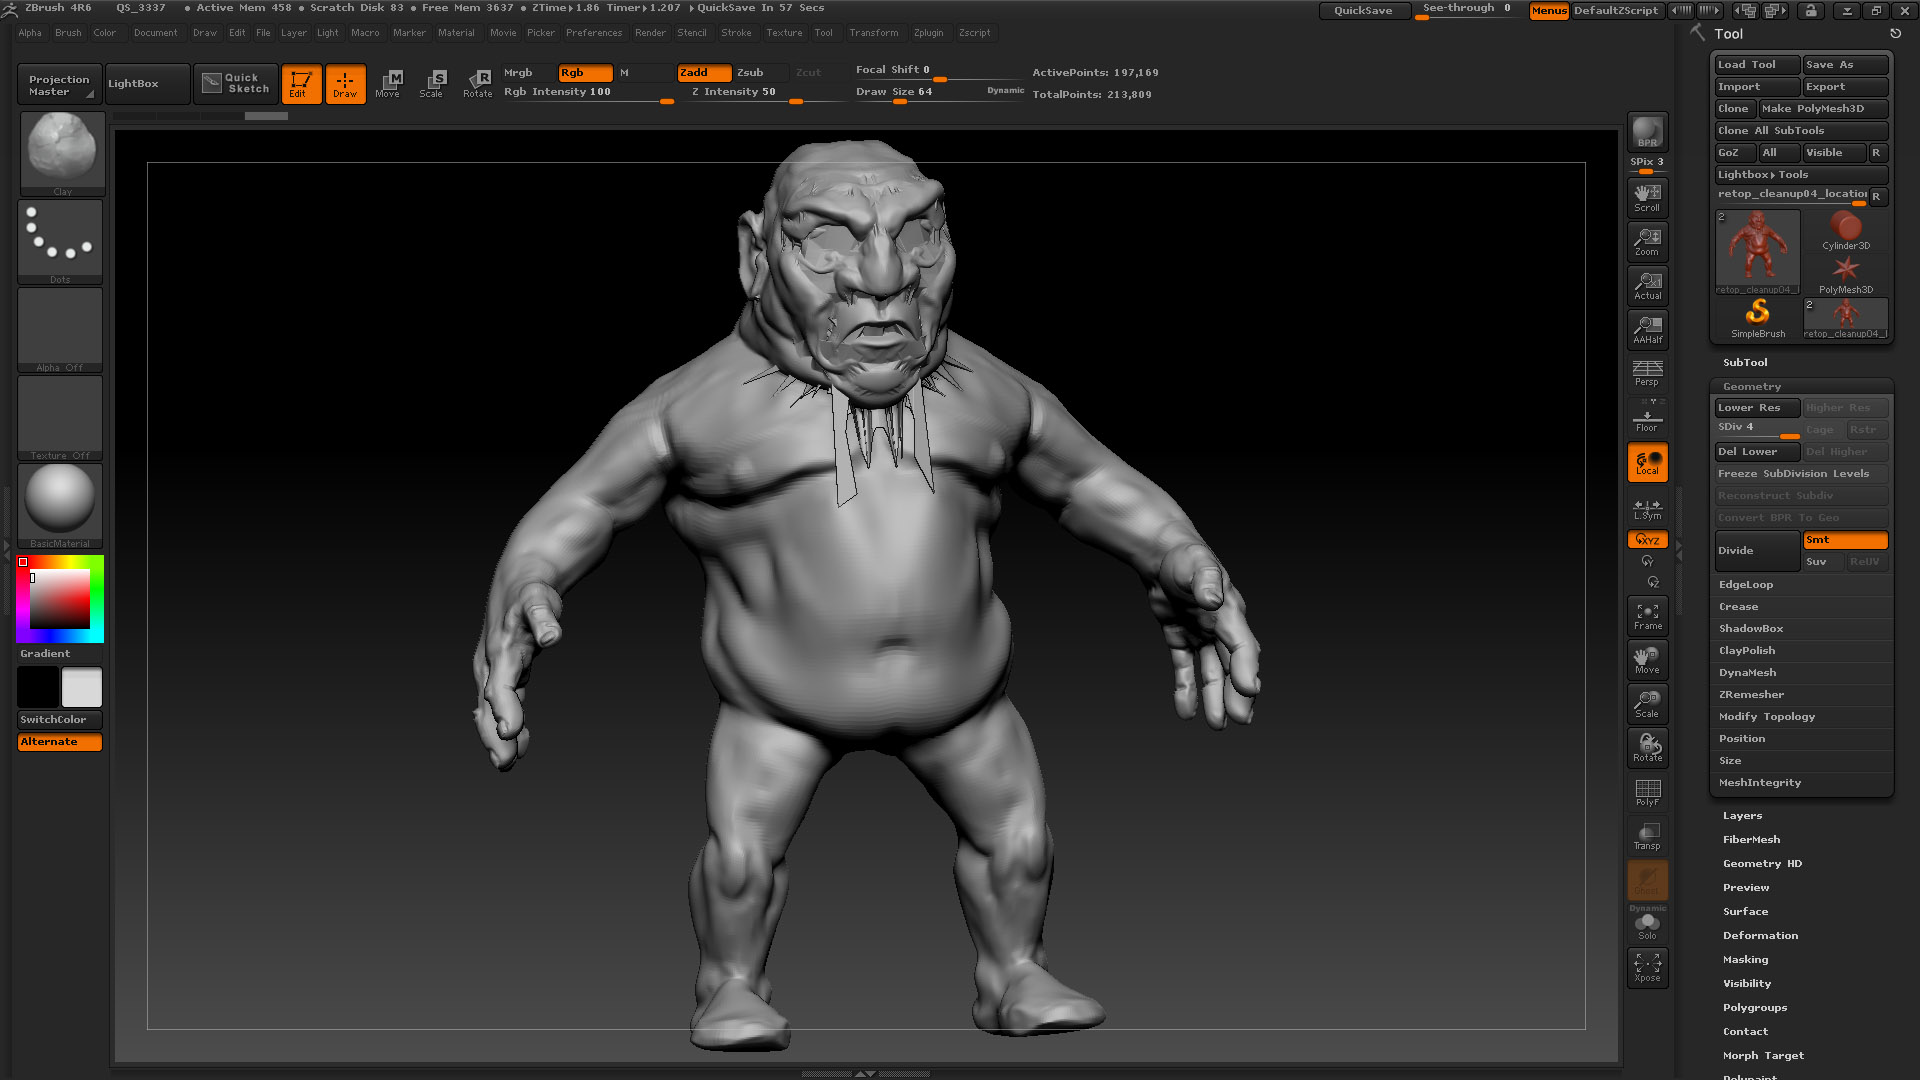
Task: Select the Rotate gizmo in top shelf
Action: pos(478,83)
